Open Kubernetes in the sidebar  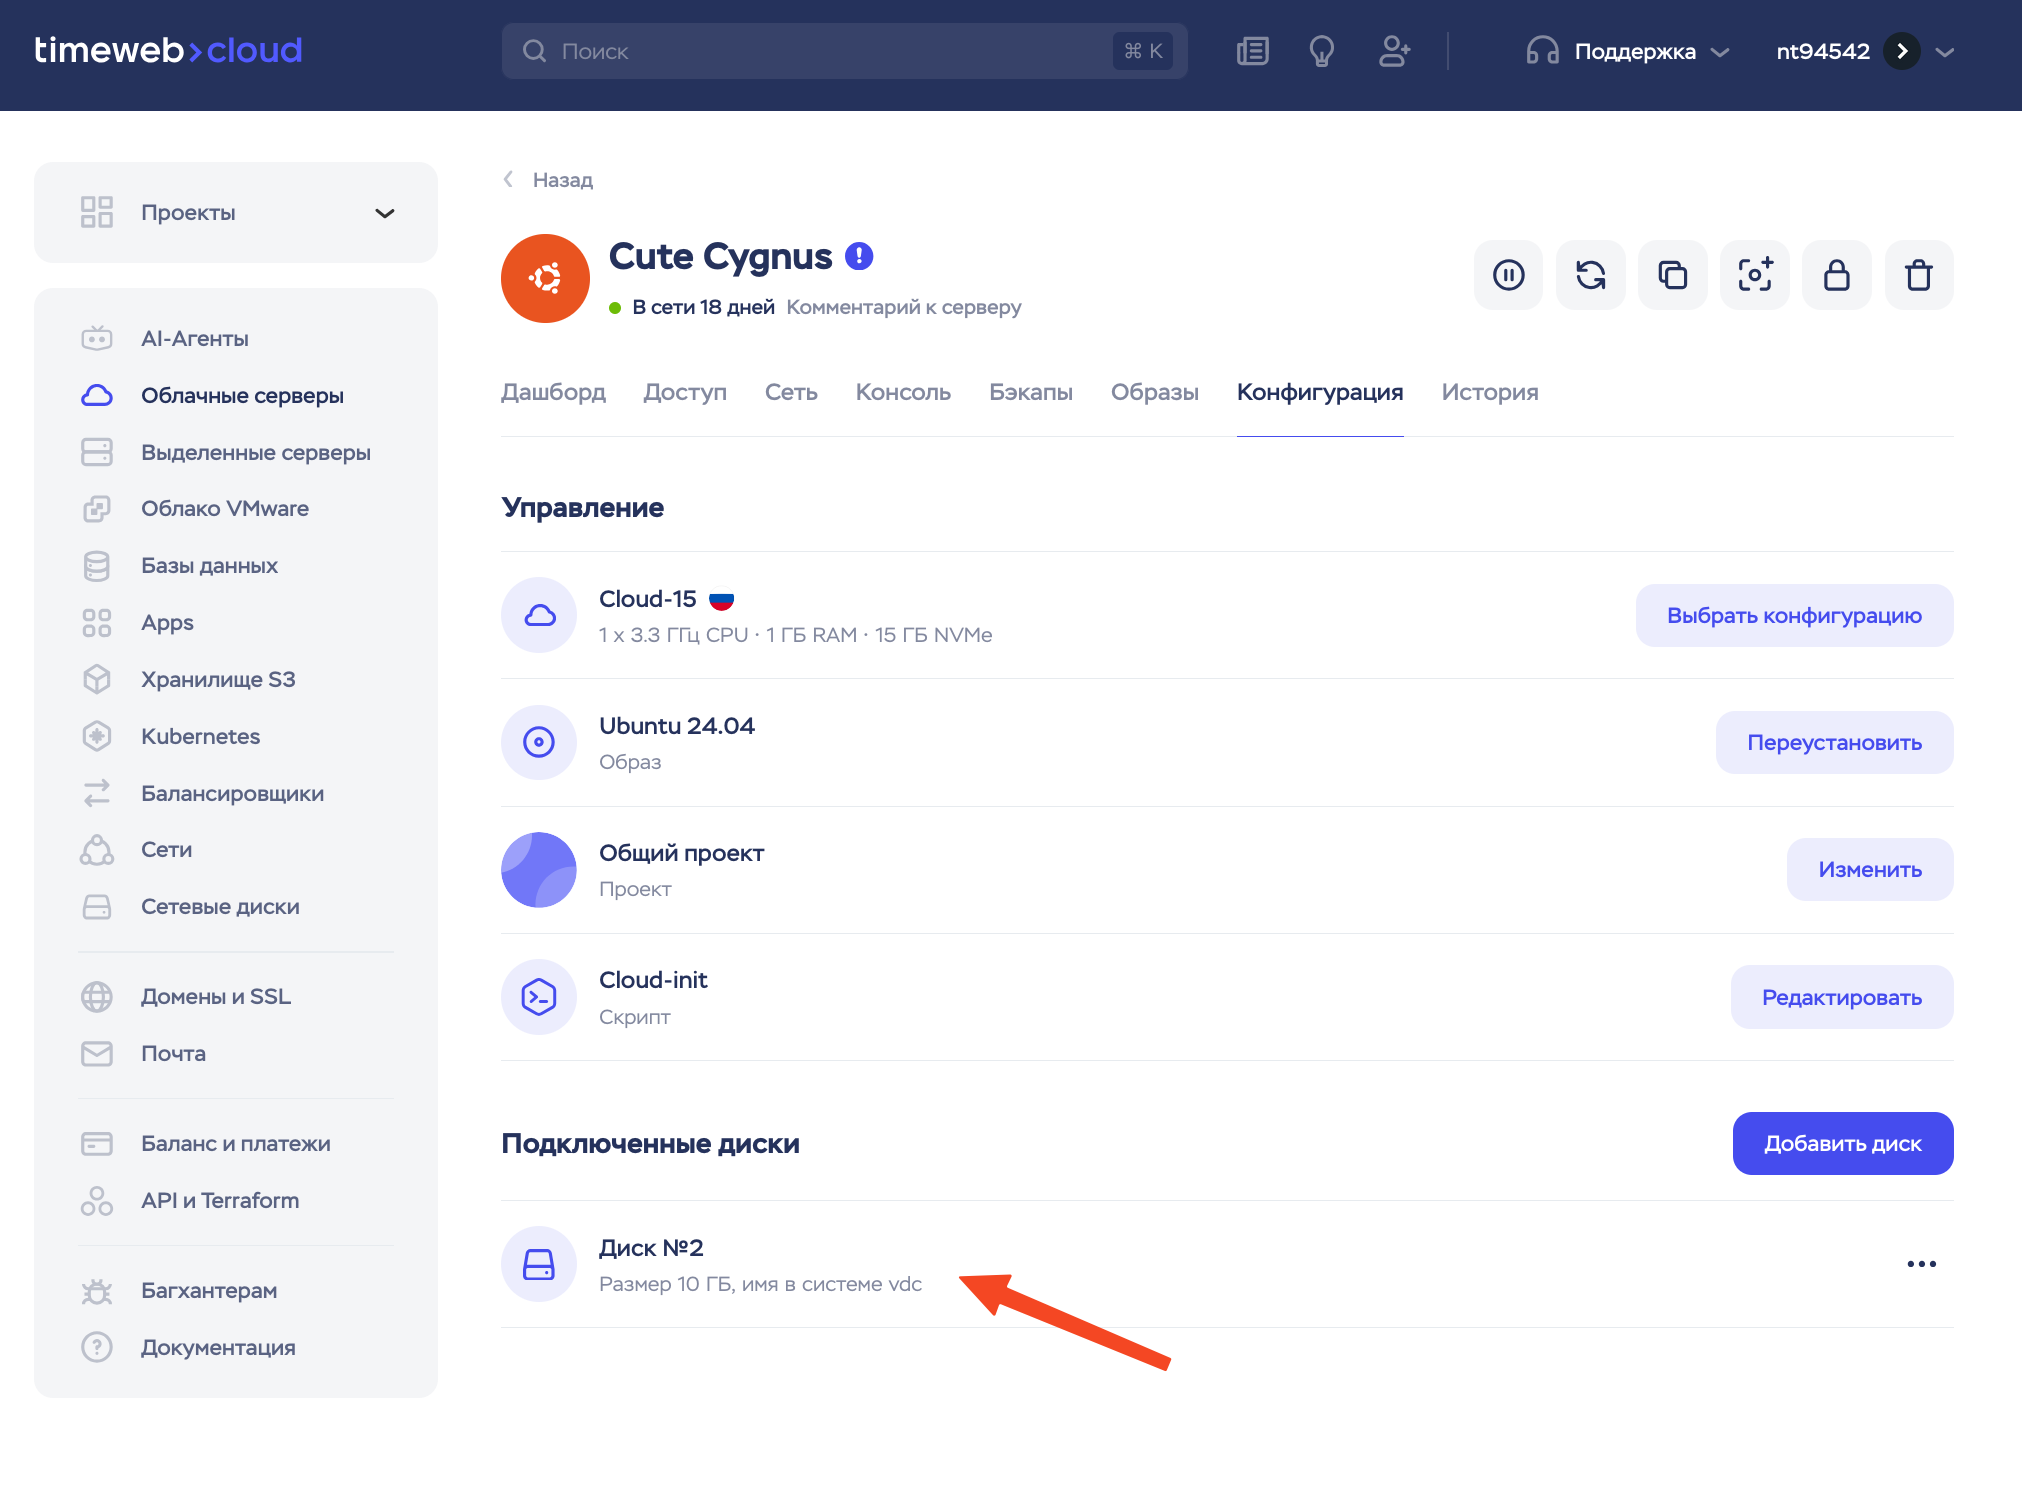(200, 736)
